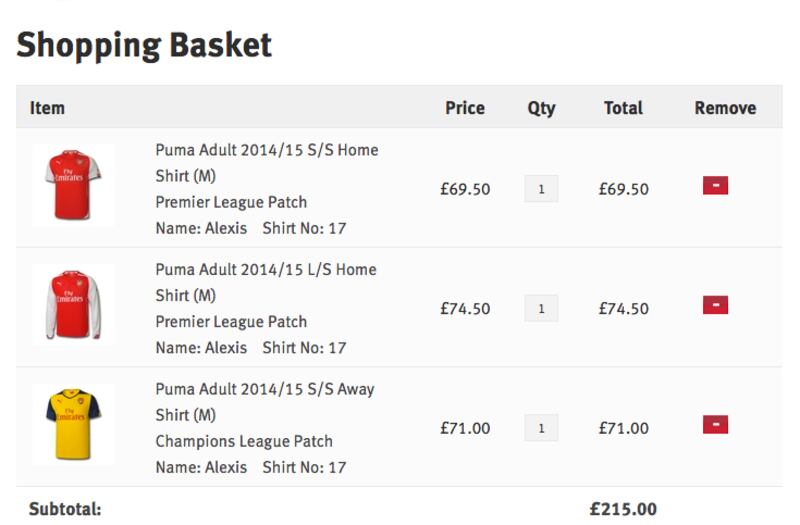Click the Remove column header
The height and width of the screenshot is (525, 800).
coord(725,108)
